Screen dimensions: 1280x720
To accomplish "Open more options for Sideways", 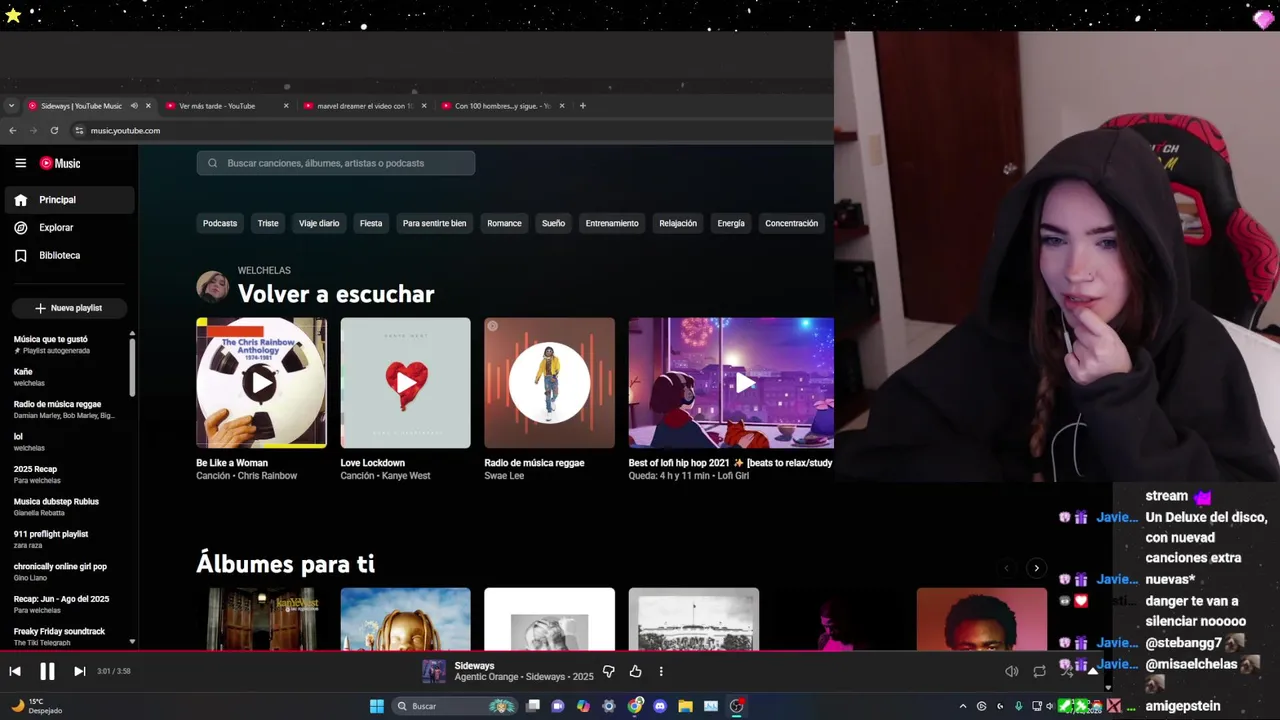I will [x=661, y=671].
